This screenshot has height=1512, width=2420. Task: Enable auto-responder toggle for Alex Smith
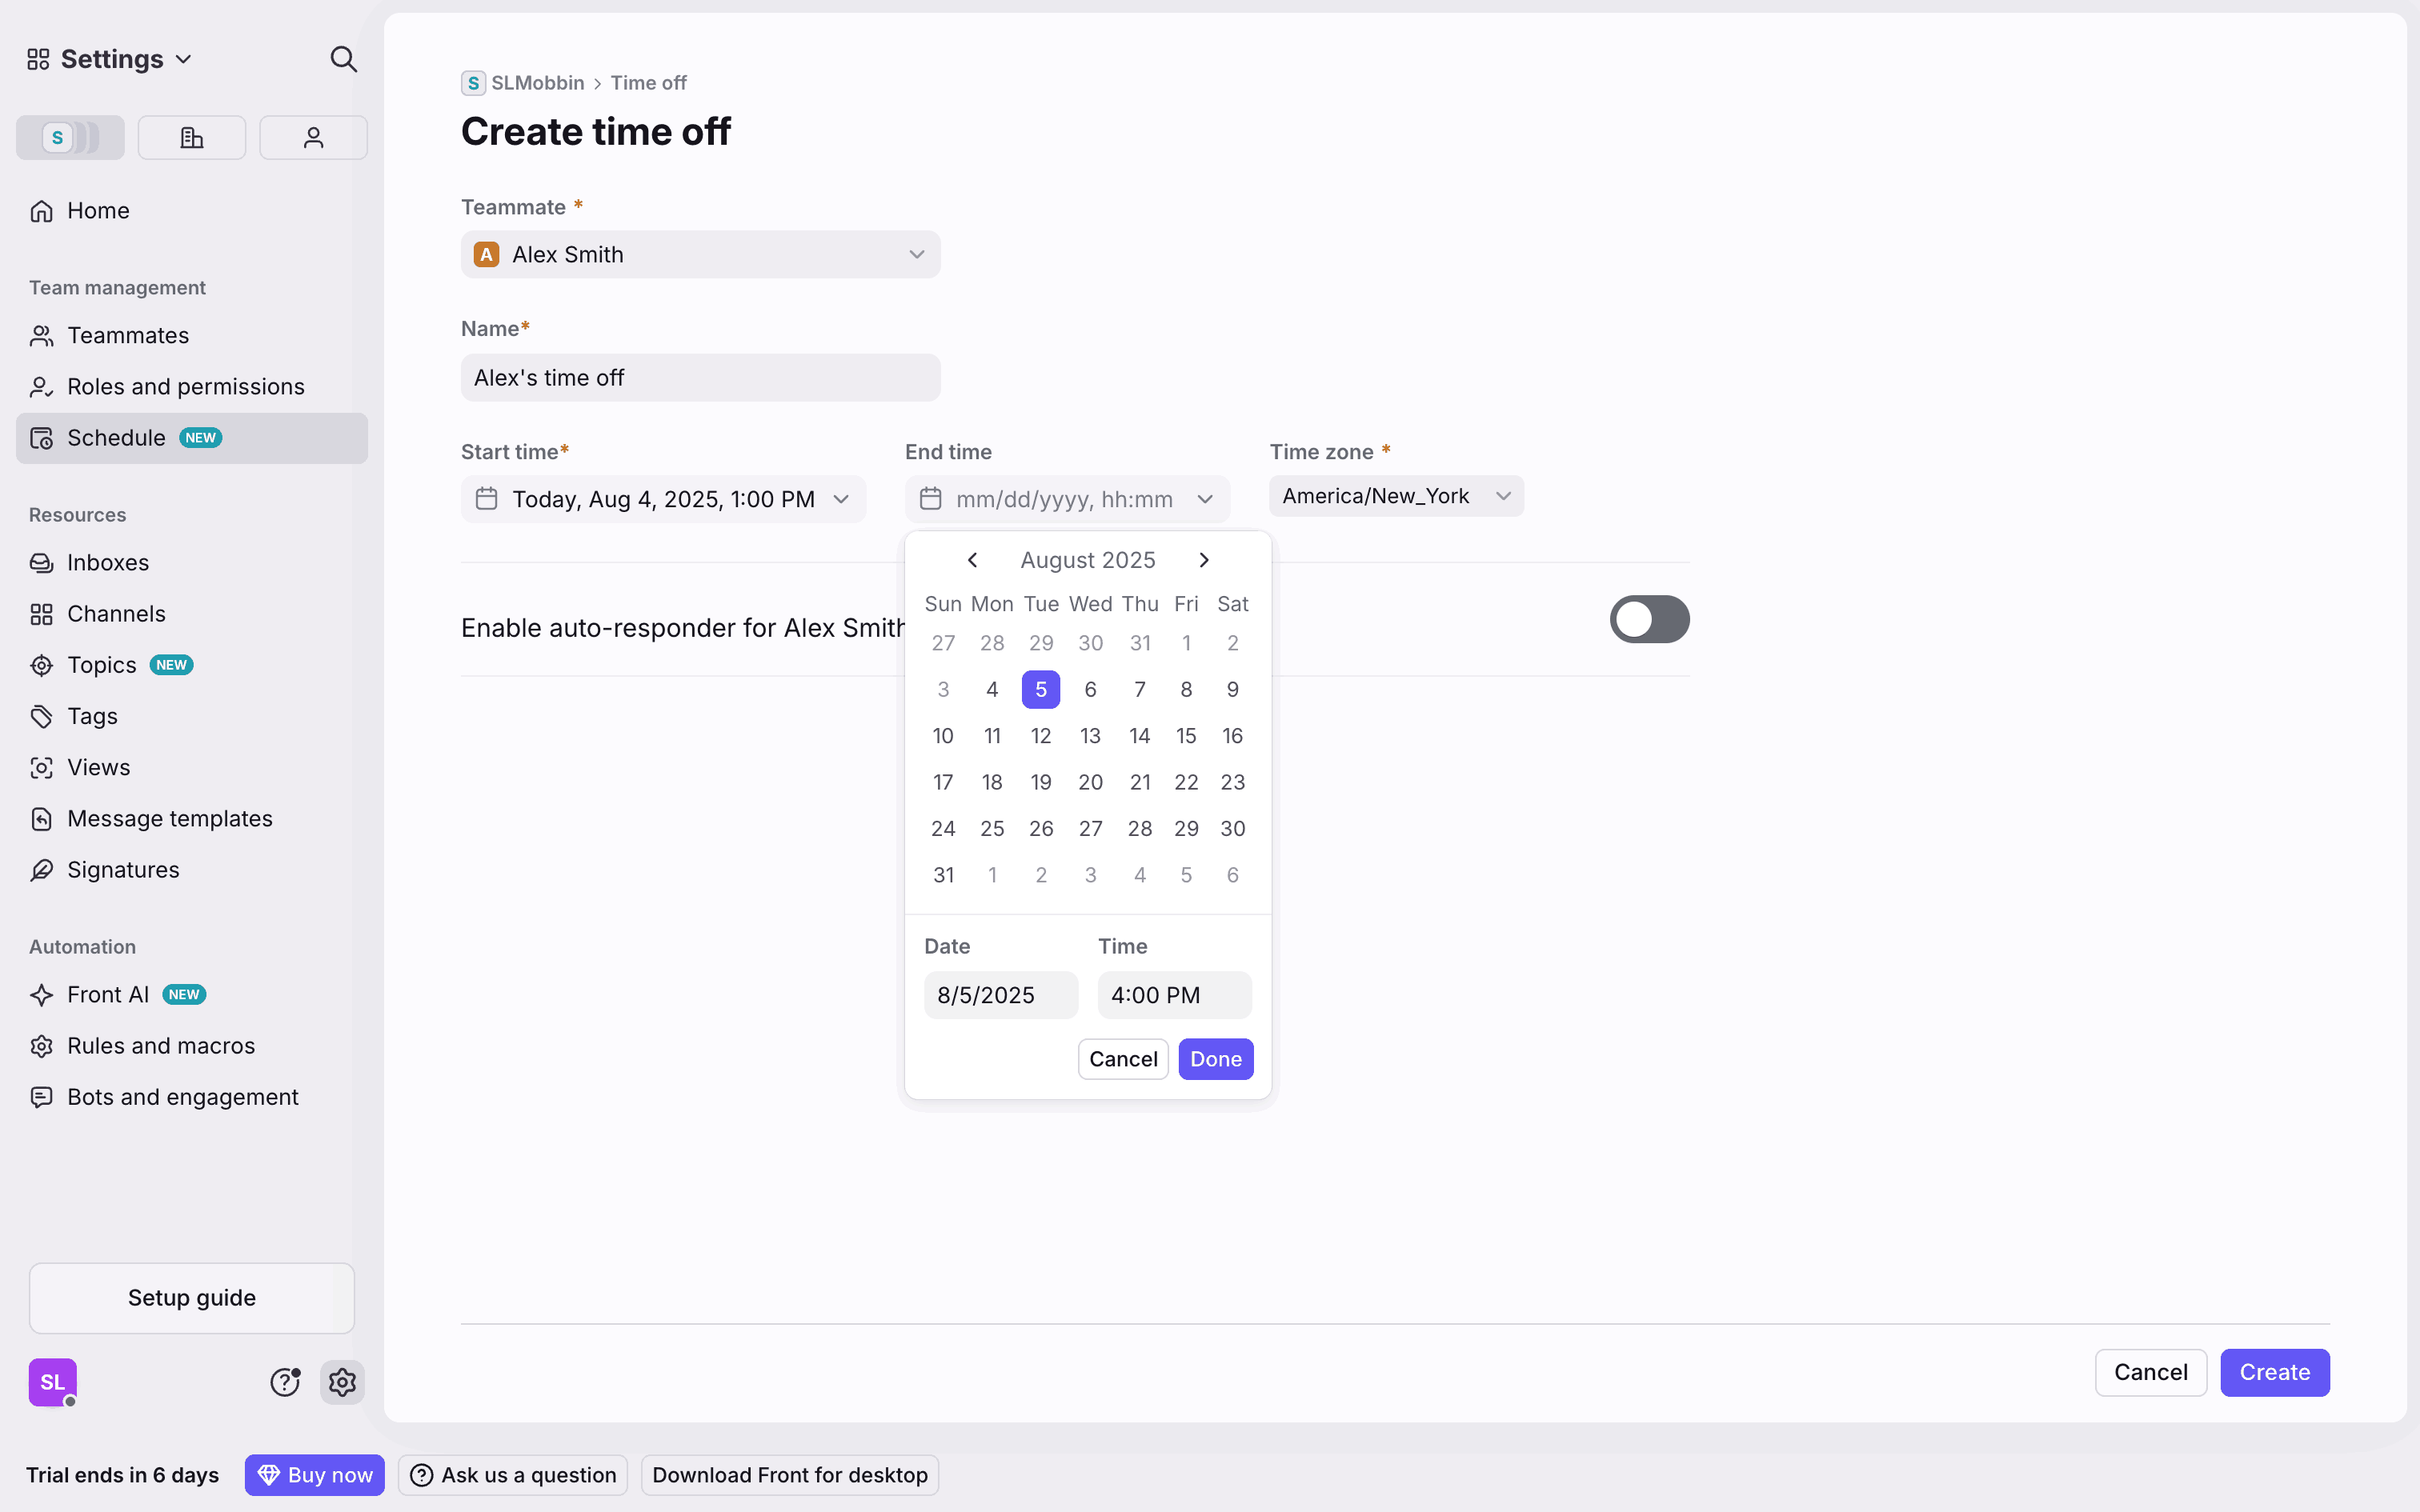coord(1648,619)
